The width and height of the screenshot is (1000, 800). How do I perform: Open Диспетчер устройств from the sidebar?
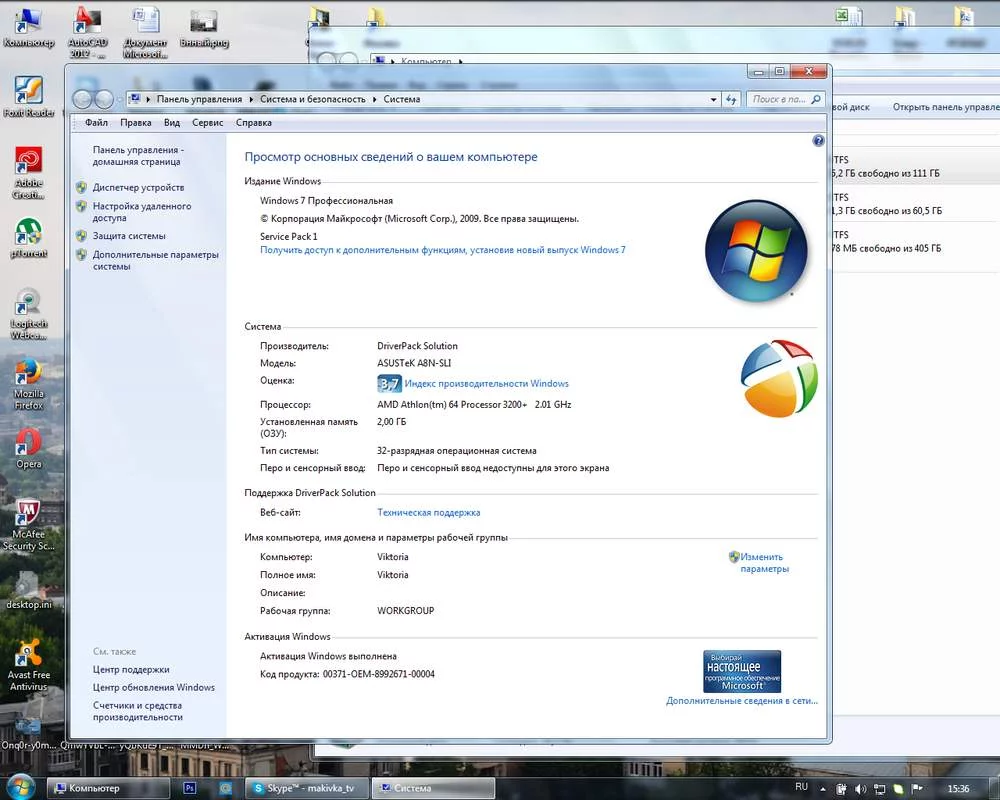[x=138, y=187]
